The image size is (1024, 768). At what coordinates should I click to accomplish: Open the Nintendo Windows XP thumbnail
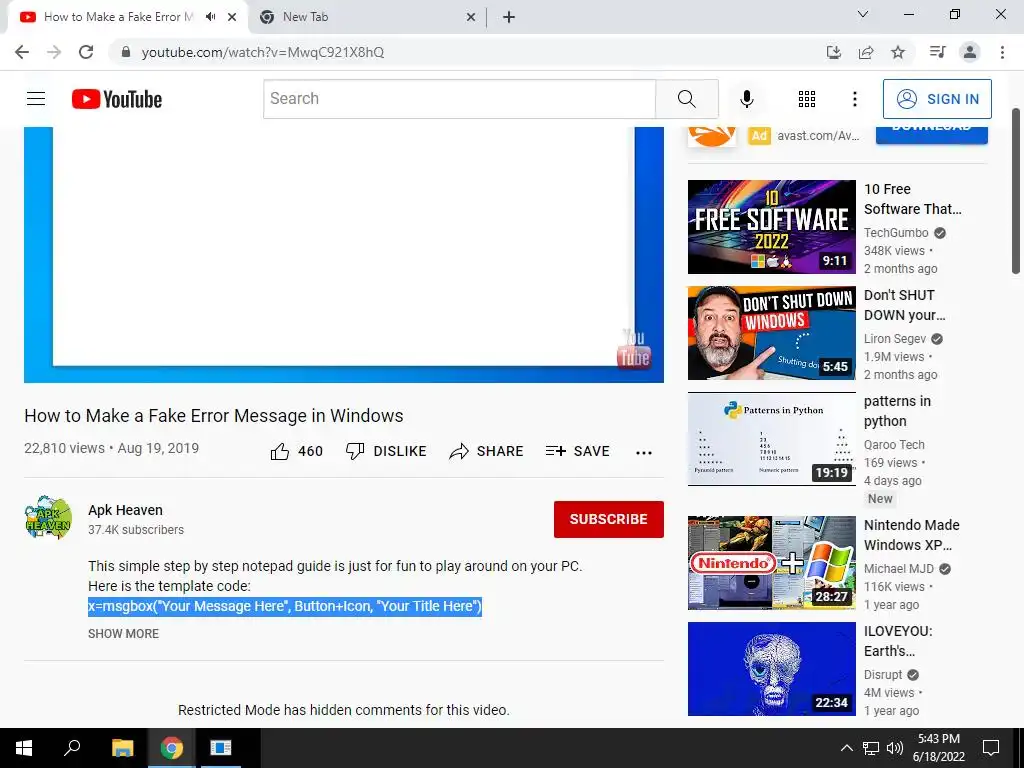[x=771, y=563]
